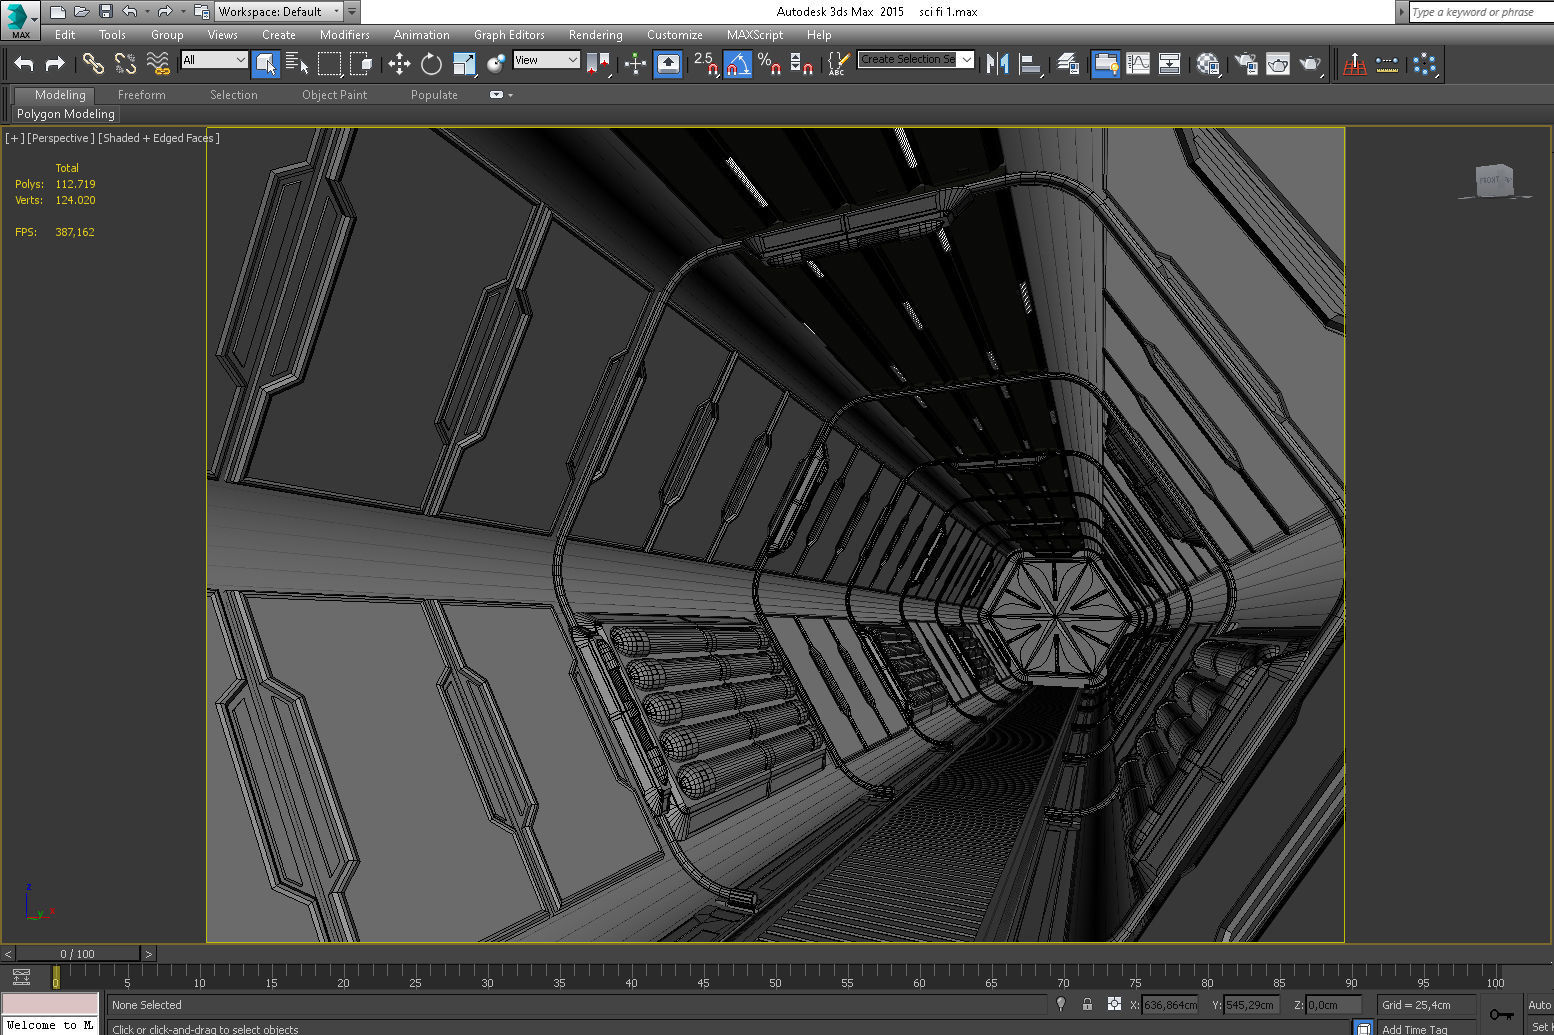
Task: Open the 3ds Max application menu logo
Action: coord(19,19)
